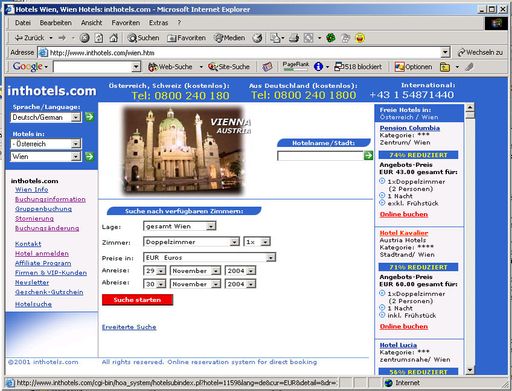Go to home page icon
The height and width of the screenshot is (391, 512).
tap(114, 38)
